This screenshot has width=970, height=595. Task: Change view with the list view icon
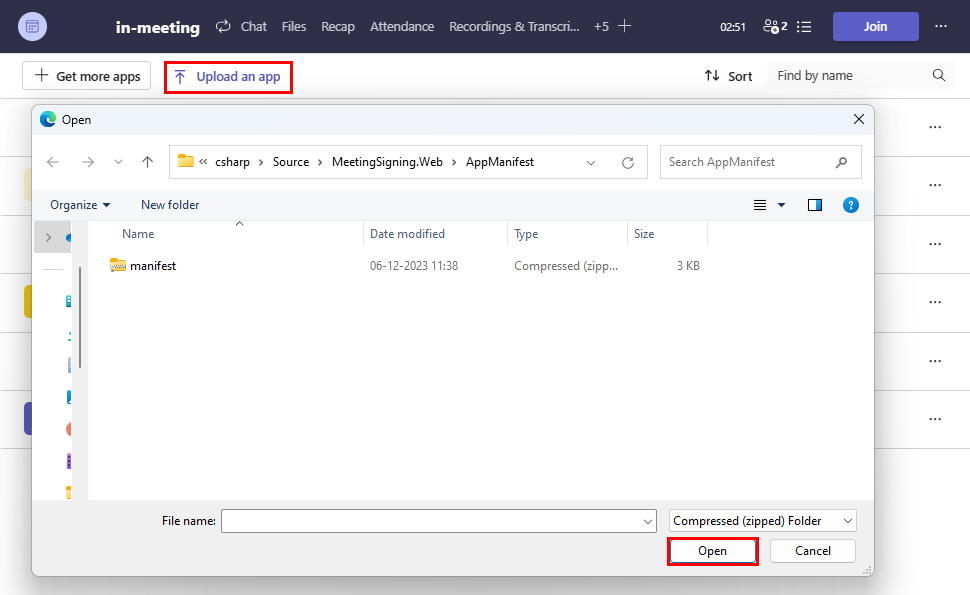click(x=760, y=205)
